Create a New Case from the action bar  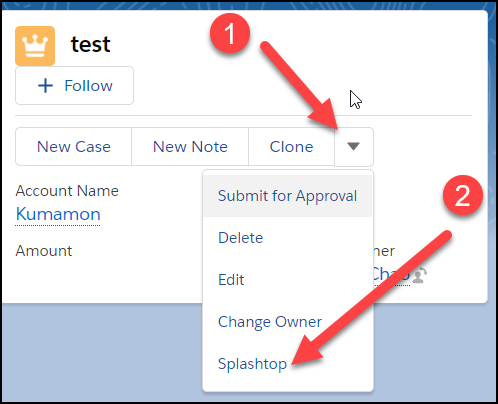pos(74,147)
